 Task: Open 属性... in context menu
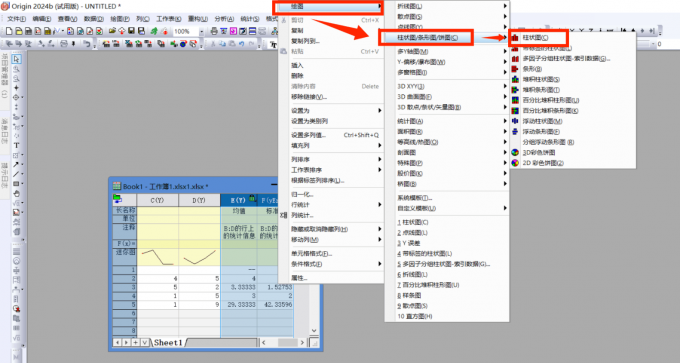(299, 278)
